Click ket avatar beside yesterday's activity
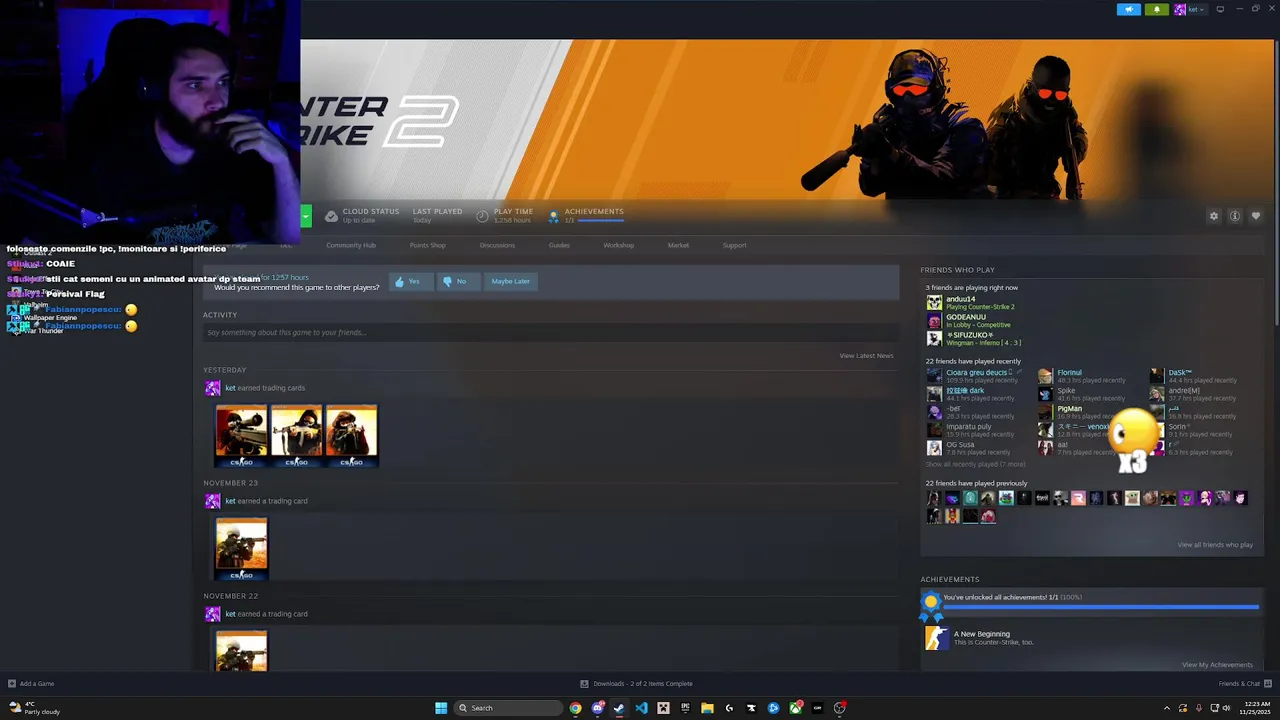 click(x=212, y=388)
